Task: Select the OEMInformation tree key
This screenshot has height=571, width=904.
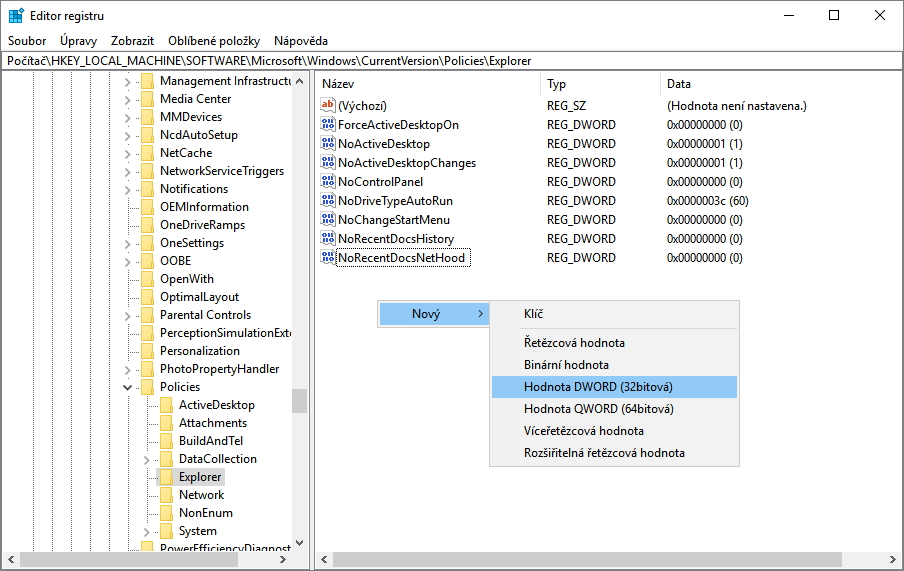Action: tap(204, 206)
